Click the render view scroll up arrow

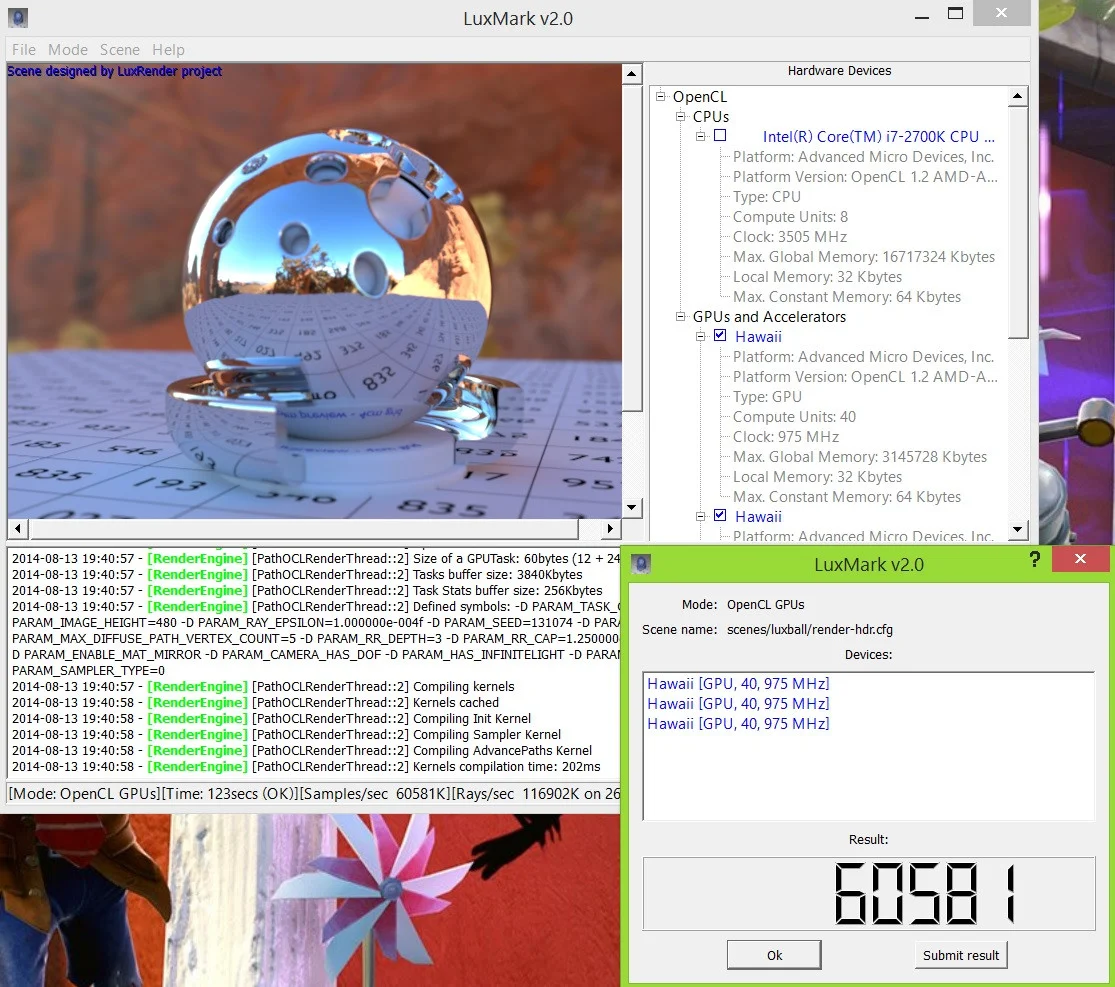pyautogui.click(x=631, y=74)
